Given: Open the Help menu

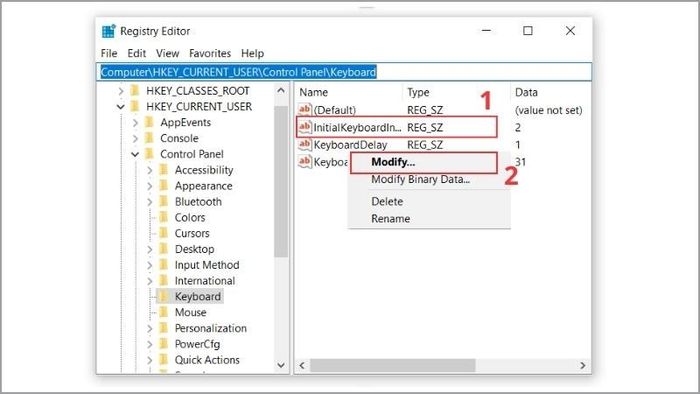Looking at the screenshot, I should pos(252,53).
